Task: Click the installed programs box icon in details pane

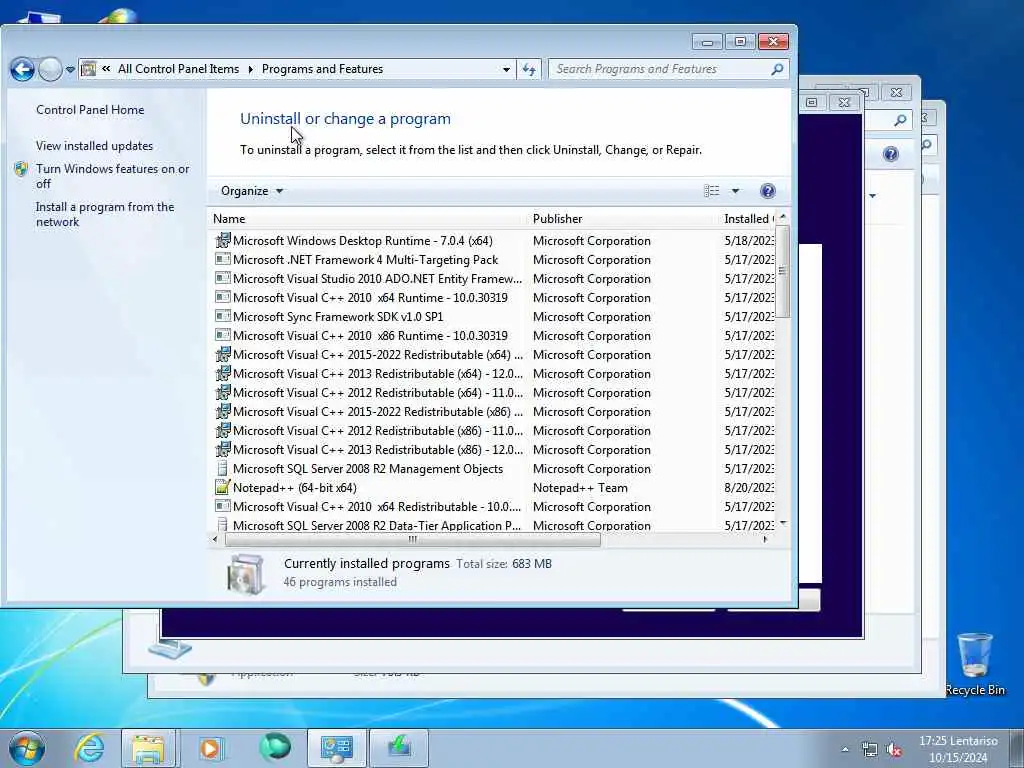Action: (x=245, y=574)
